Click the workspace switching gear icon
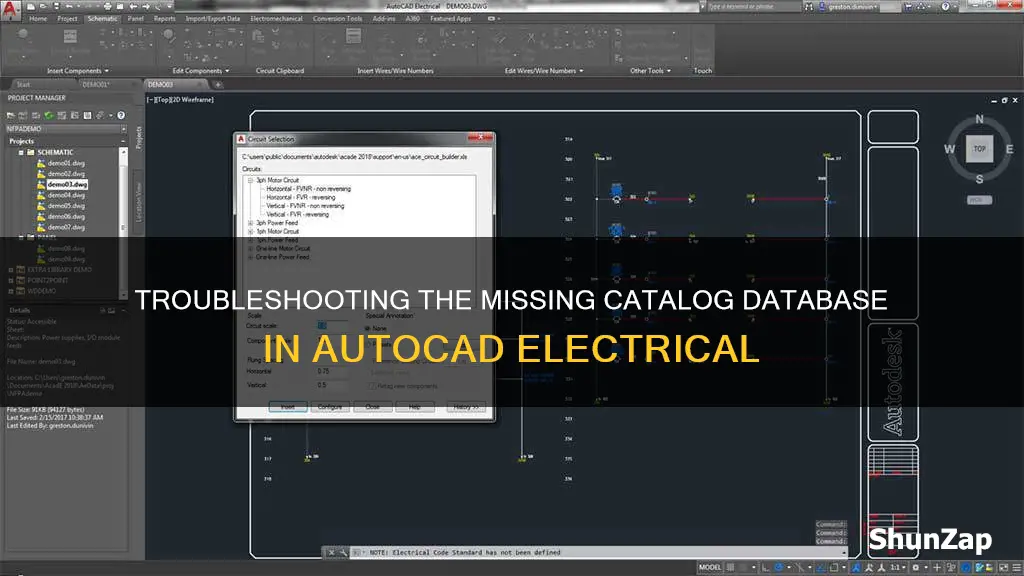 (916, 568)
